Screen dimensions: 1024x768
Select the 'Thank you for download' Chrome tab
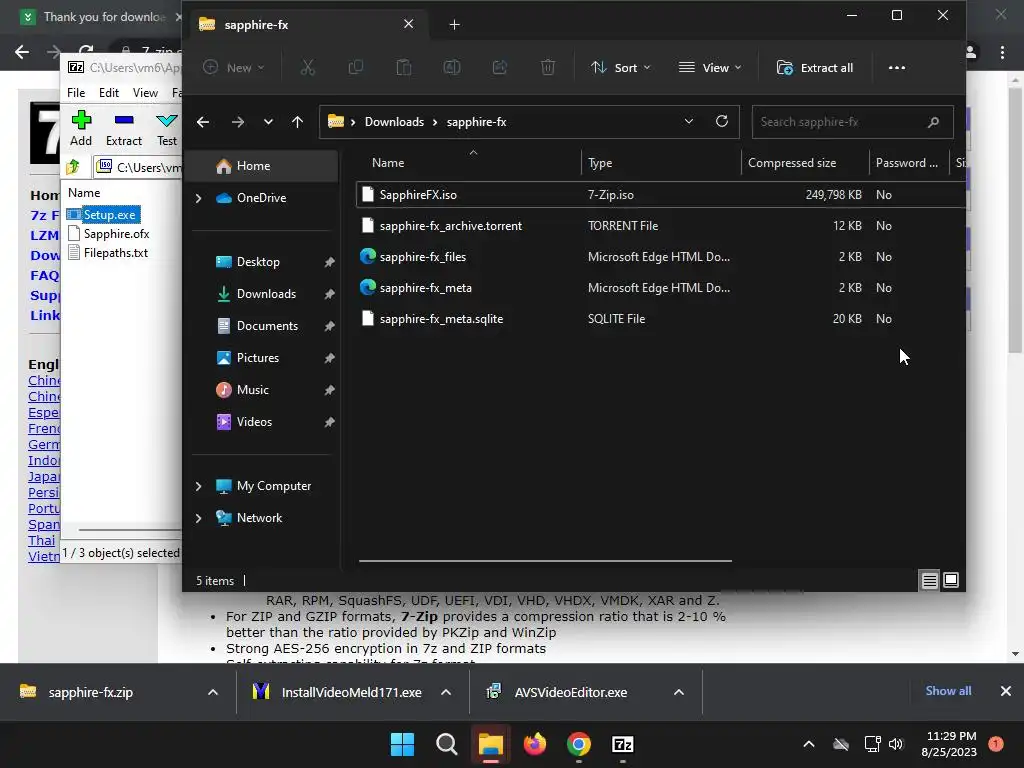[x=98, y=17]
